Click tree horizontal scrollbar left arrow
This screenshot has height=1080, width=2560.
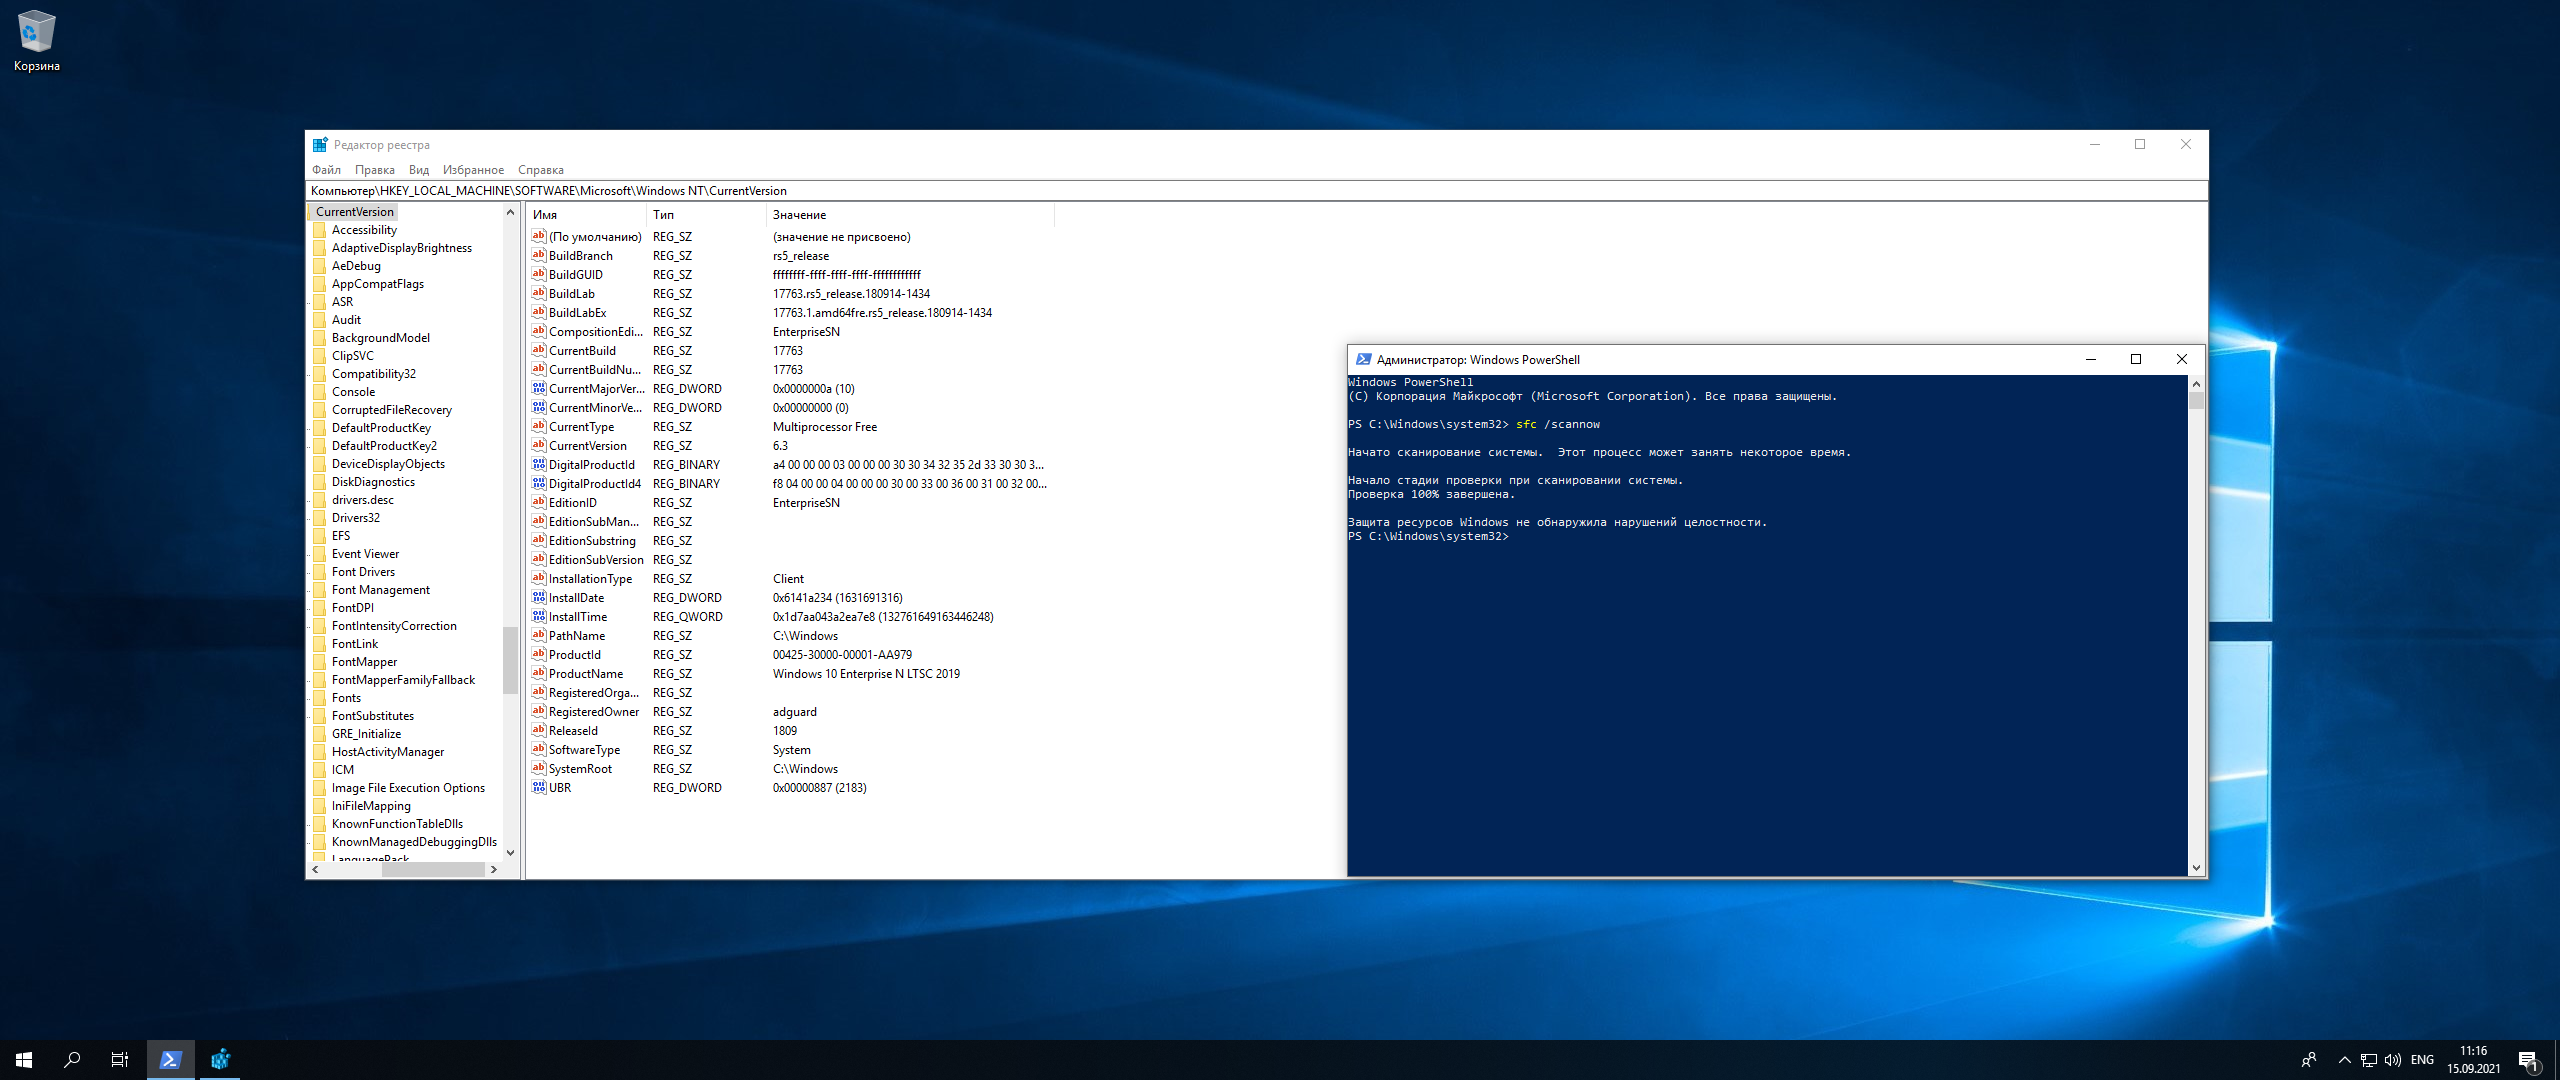pos(316,870)
